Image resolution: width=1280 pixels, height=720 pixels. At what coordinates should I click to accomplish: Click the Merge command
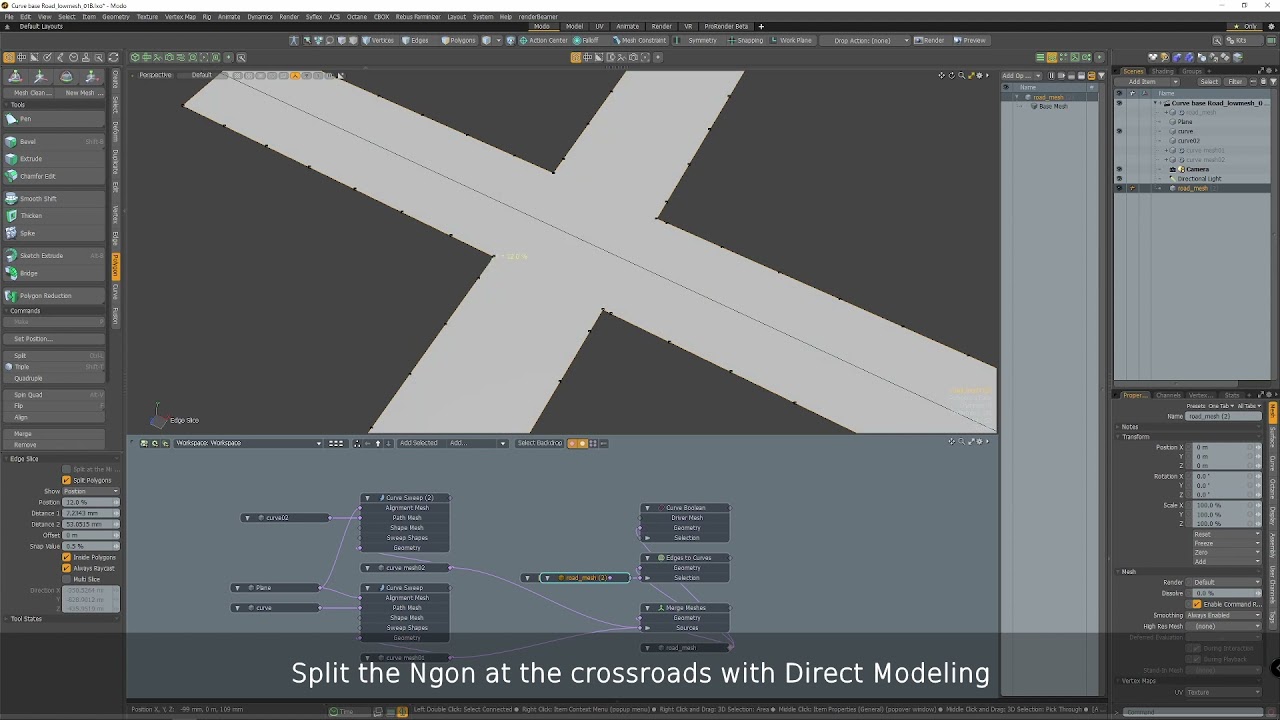(x=55, y=434)
